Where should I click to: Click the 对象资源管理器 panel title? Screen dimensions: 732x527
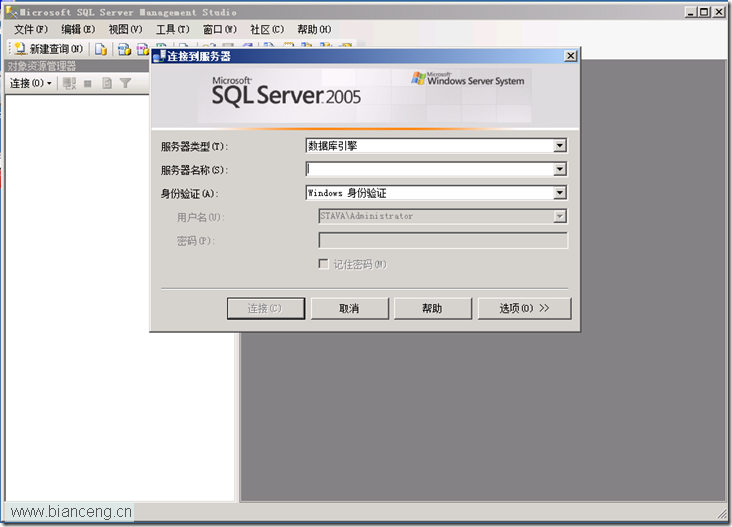[x=42, y=66]
